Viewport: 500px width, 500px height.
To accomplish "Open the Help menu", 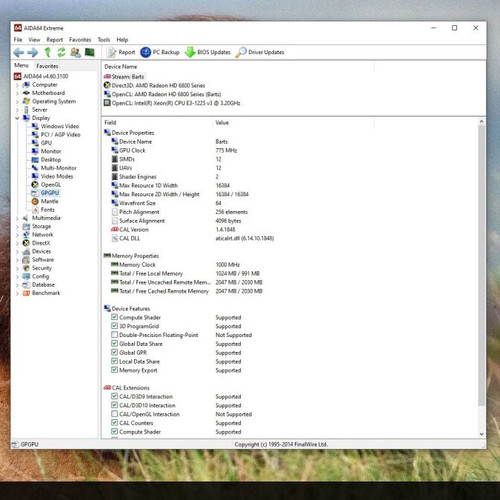I will pyautogui.click(x=122, y=40).
